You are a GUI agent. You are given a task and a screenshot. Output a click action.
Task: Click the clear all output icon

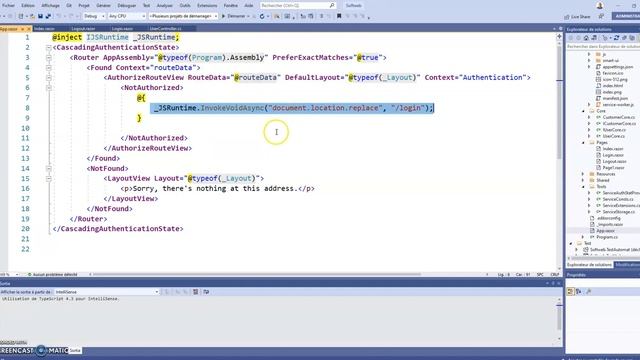196,292
